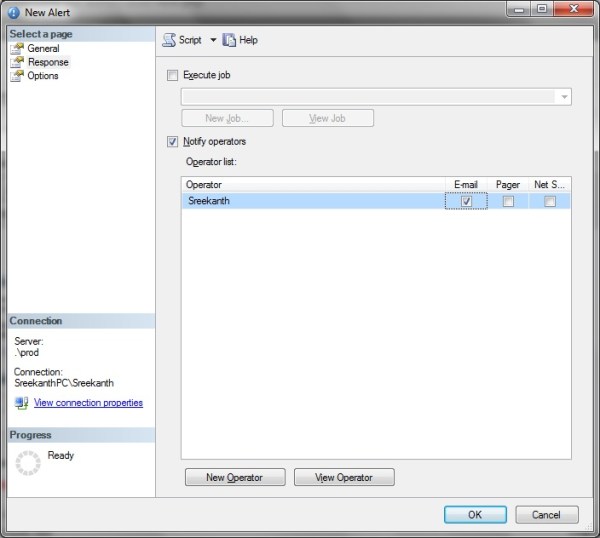Select the Sreekanth operator row

(300, 201)
